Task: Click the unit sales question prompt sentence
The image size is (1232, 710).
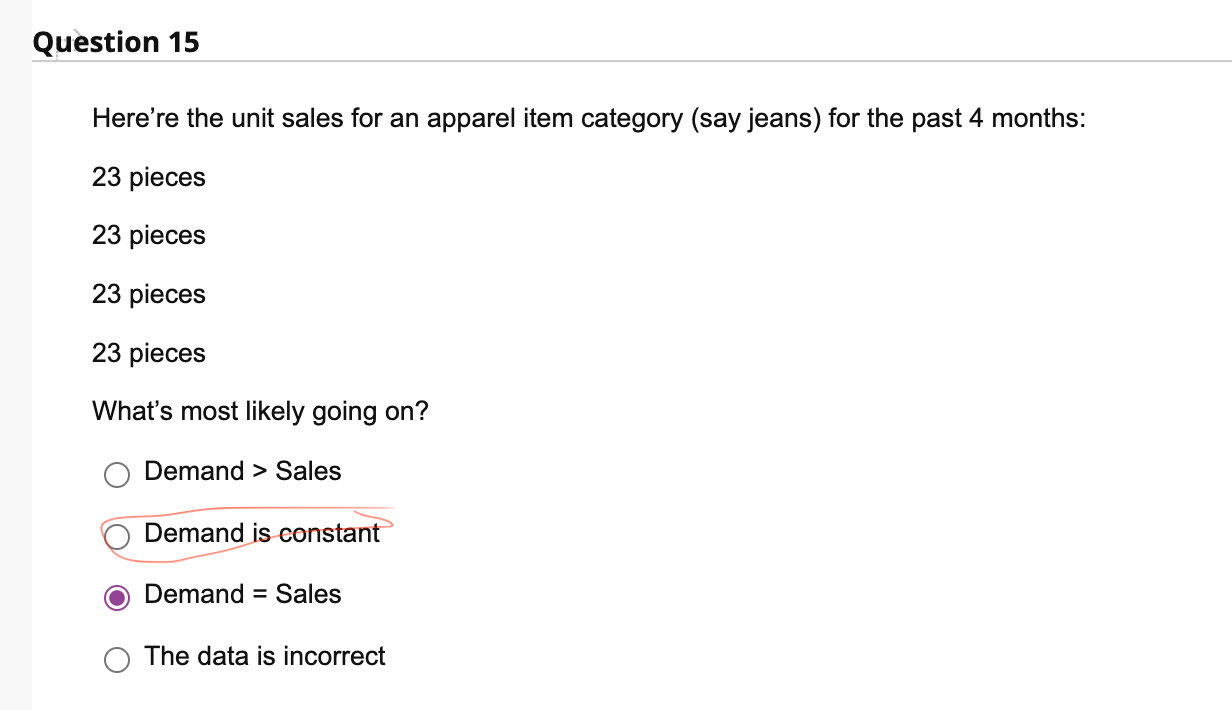Action: [x=589, y=119]
